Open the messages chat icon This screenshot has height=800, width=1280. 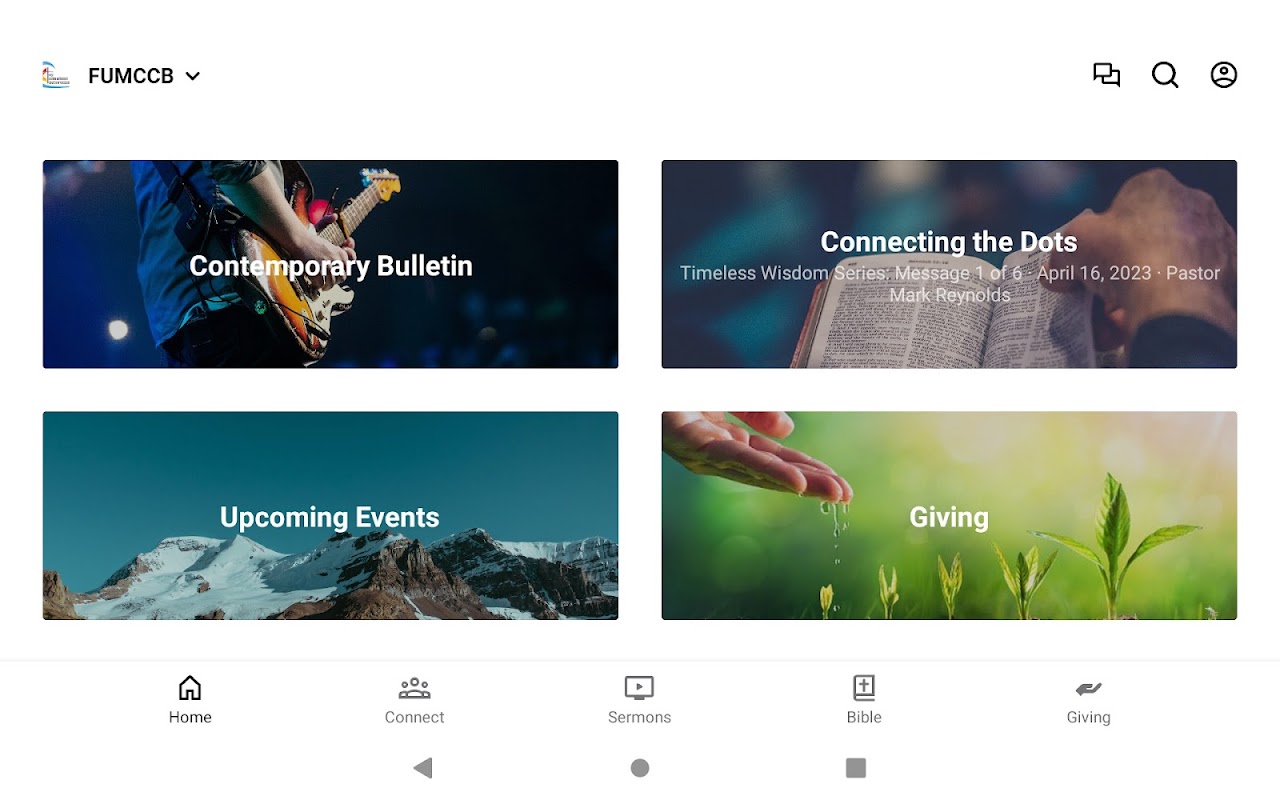click(1106, 75)
